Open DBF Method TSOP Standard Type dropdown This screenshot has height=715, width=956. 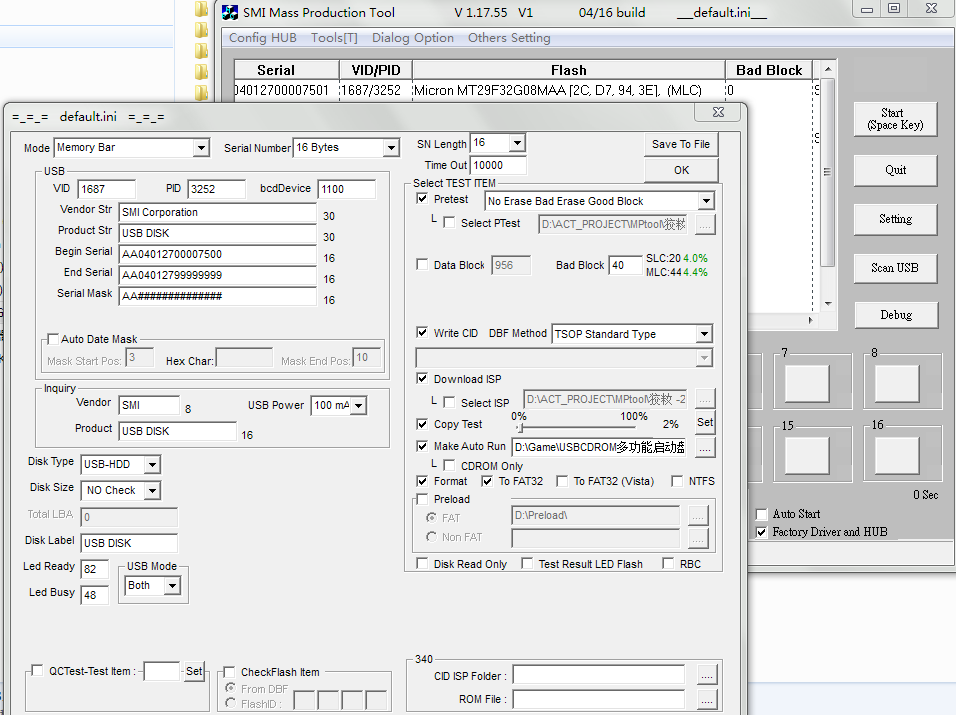click(x=704, y=334)
